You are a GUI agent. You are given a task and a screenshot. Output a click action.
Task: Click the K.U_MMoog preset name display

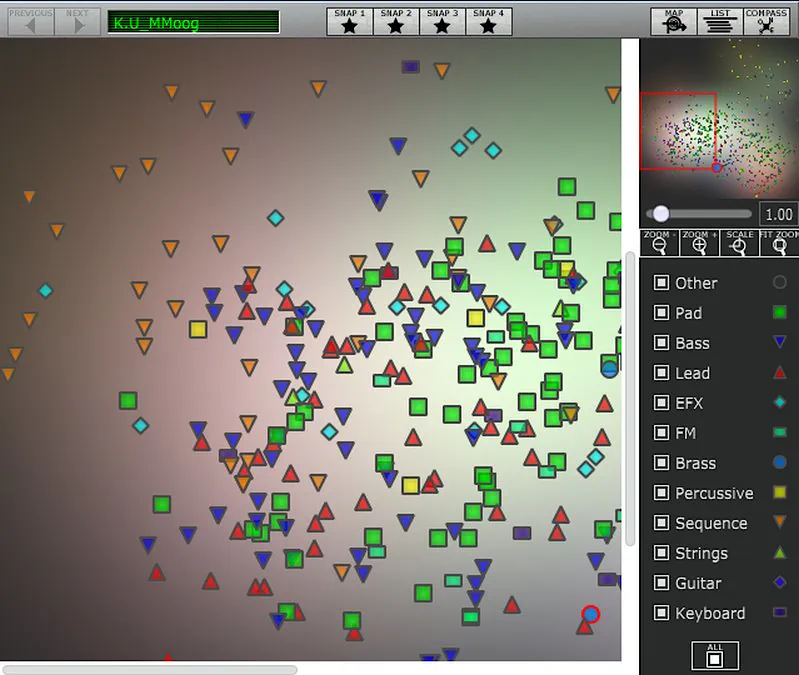pyautogui.click(x=193, y=22)
